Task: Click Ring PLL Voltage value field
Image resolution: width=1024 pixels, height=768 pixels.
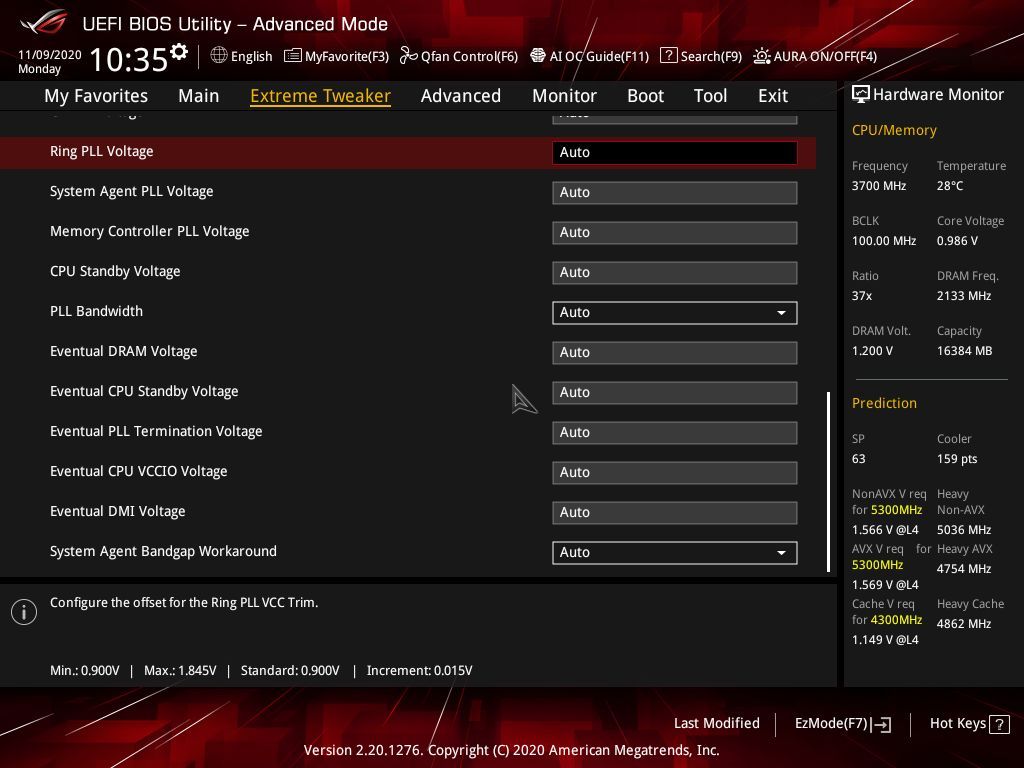Action: pos(675,153)
